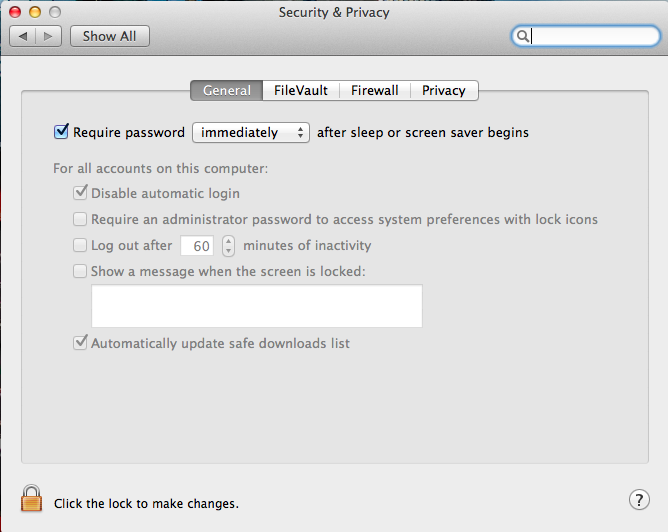Click inside the lock screen message box
668x532 pixels.
tap(256, 306)
